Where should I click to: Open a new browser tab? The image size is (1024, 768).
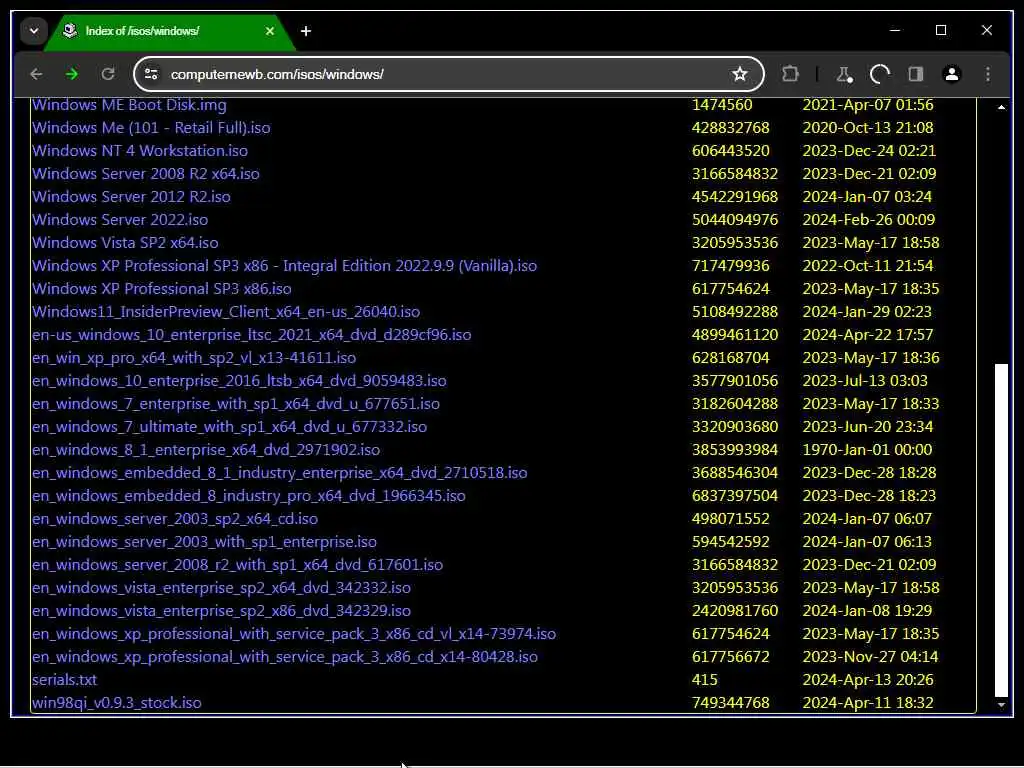(x=306, y=31)
